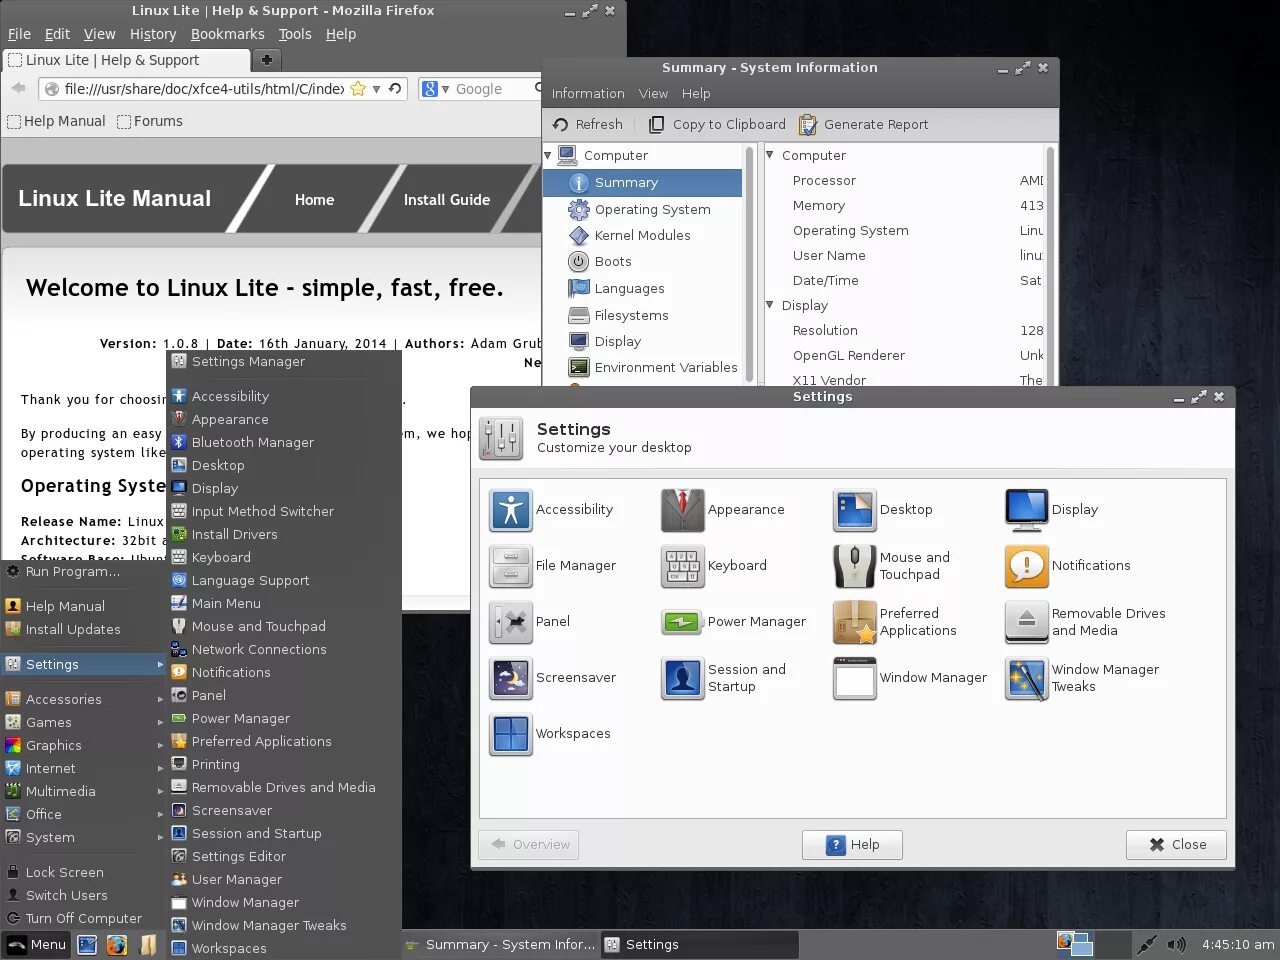This screenshot has width=1280, height=960.
Task: Open History menu in Firefox
Action: (x=153, y=34)
